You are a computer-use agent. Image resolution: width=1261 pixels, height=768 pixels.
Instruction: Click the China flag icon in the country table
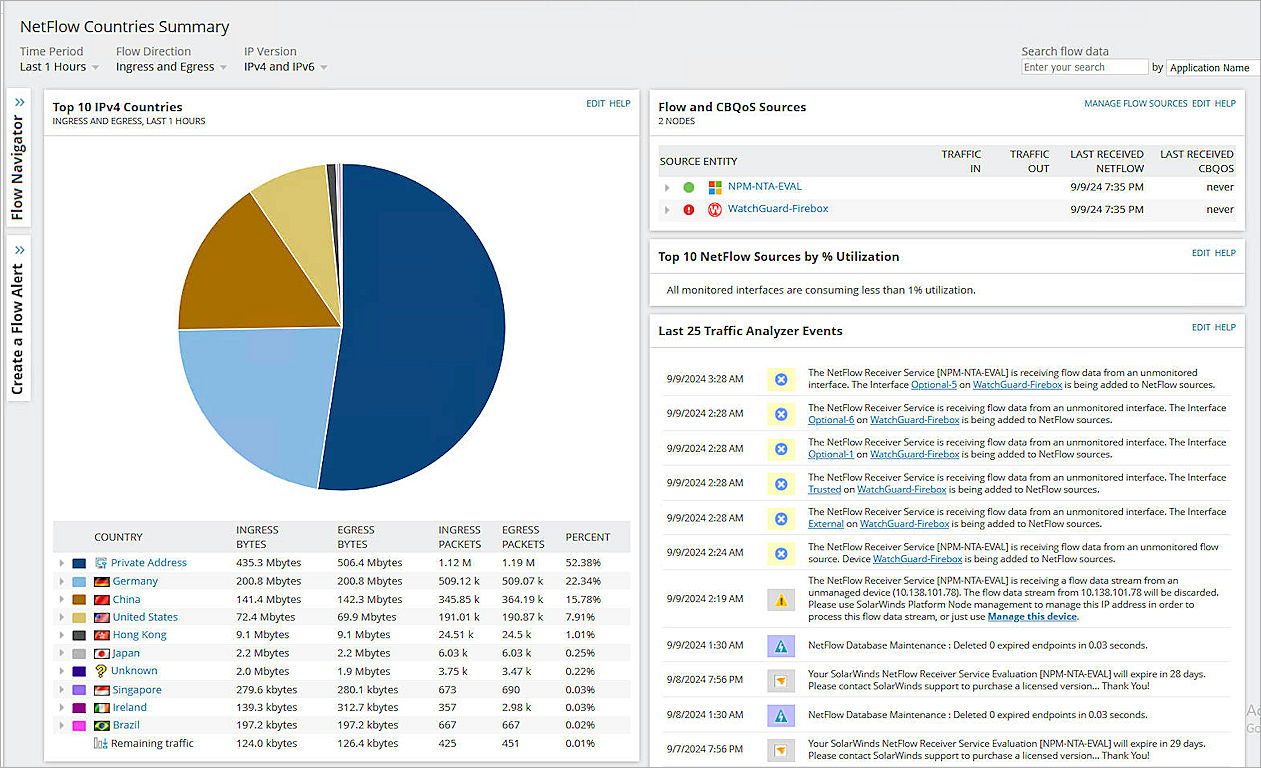pos(100,598)
